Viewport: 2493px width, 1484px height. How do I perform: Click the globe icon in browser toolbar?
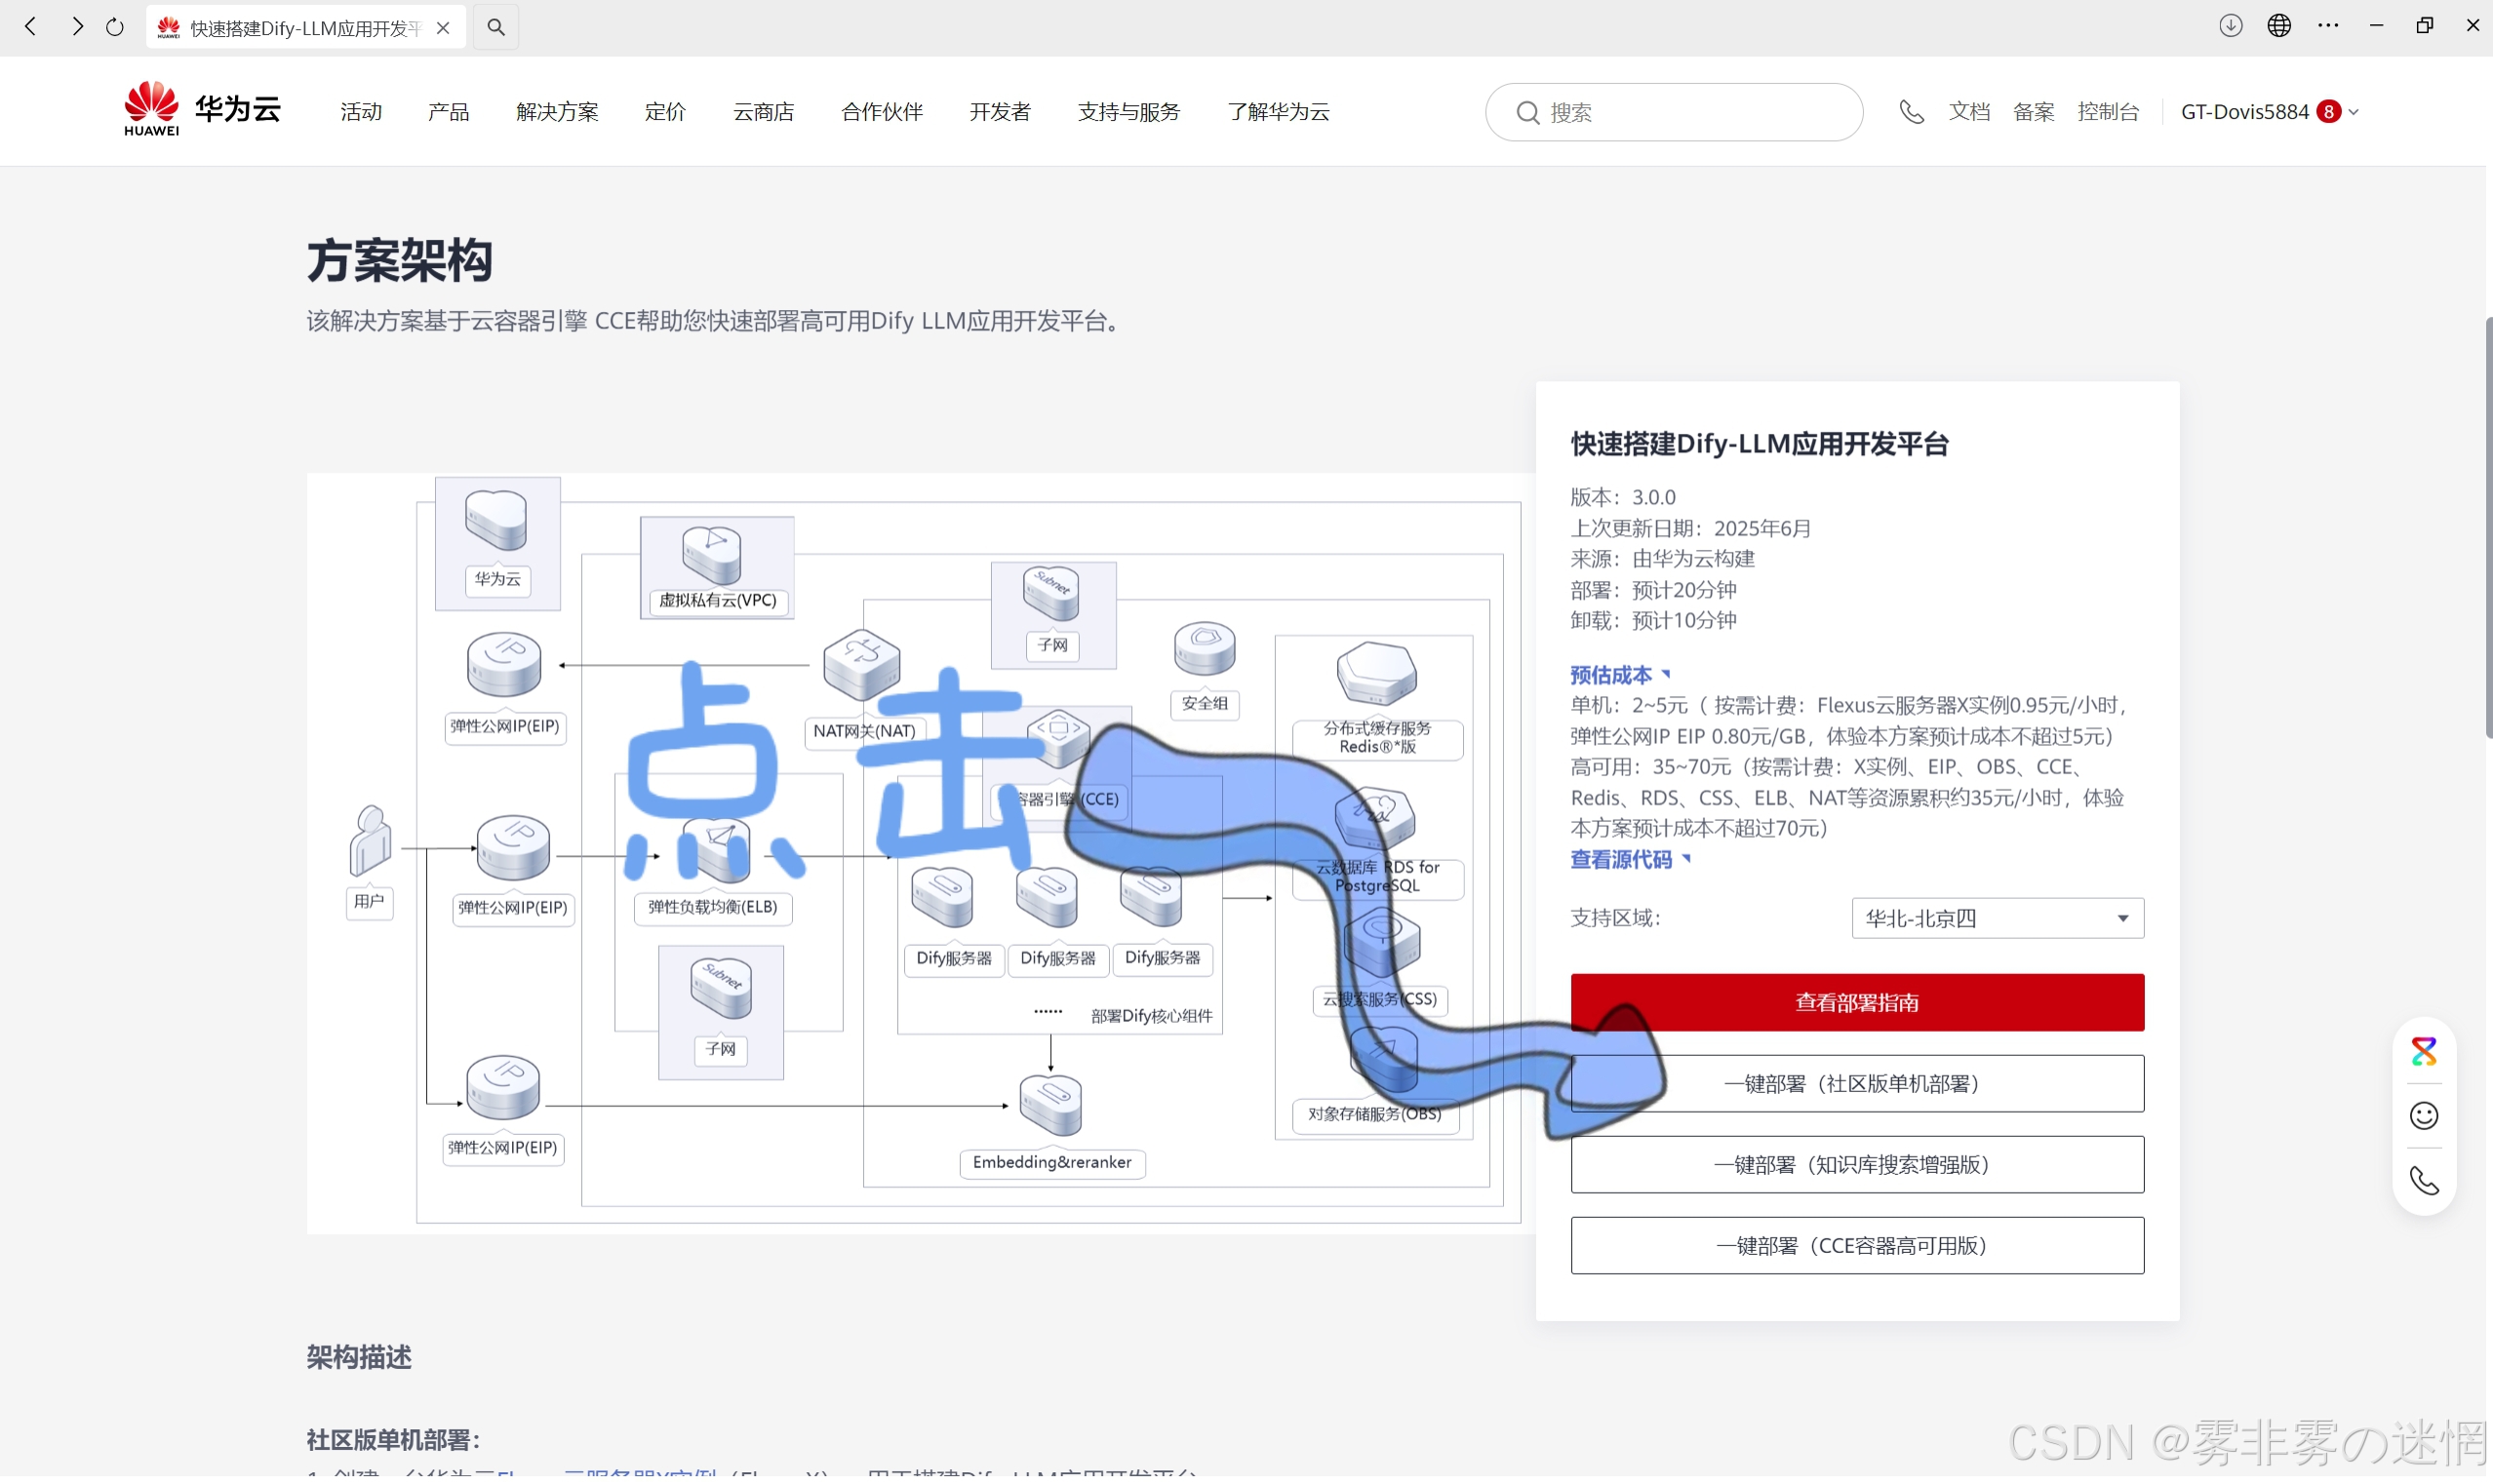pos(2279,26)
